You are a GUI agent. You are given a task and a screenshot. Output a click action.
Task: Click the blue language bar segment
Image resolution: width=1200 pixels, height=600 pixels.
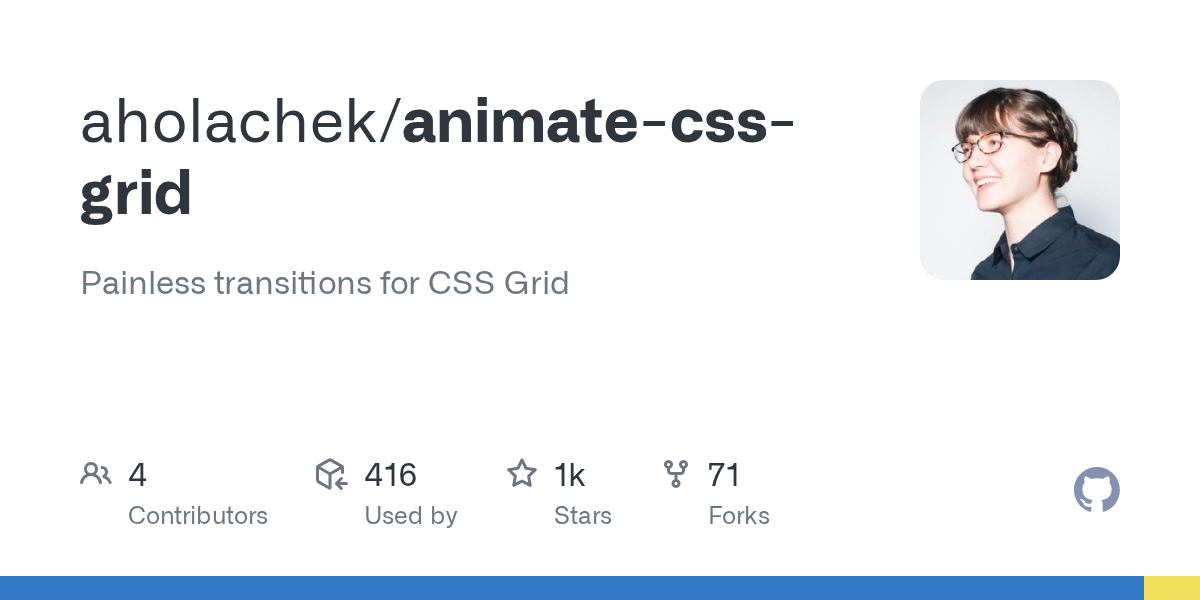tap(572, 588)
